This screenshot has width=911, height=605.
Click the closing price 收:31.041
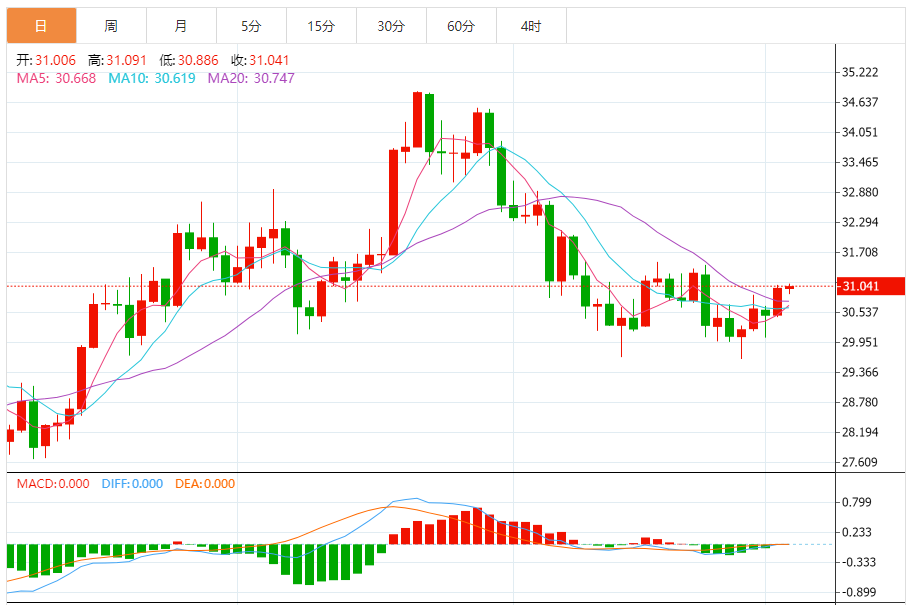[260, 60]
